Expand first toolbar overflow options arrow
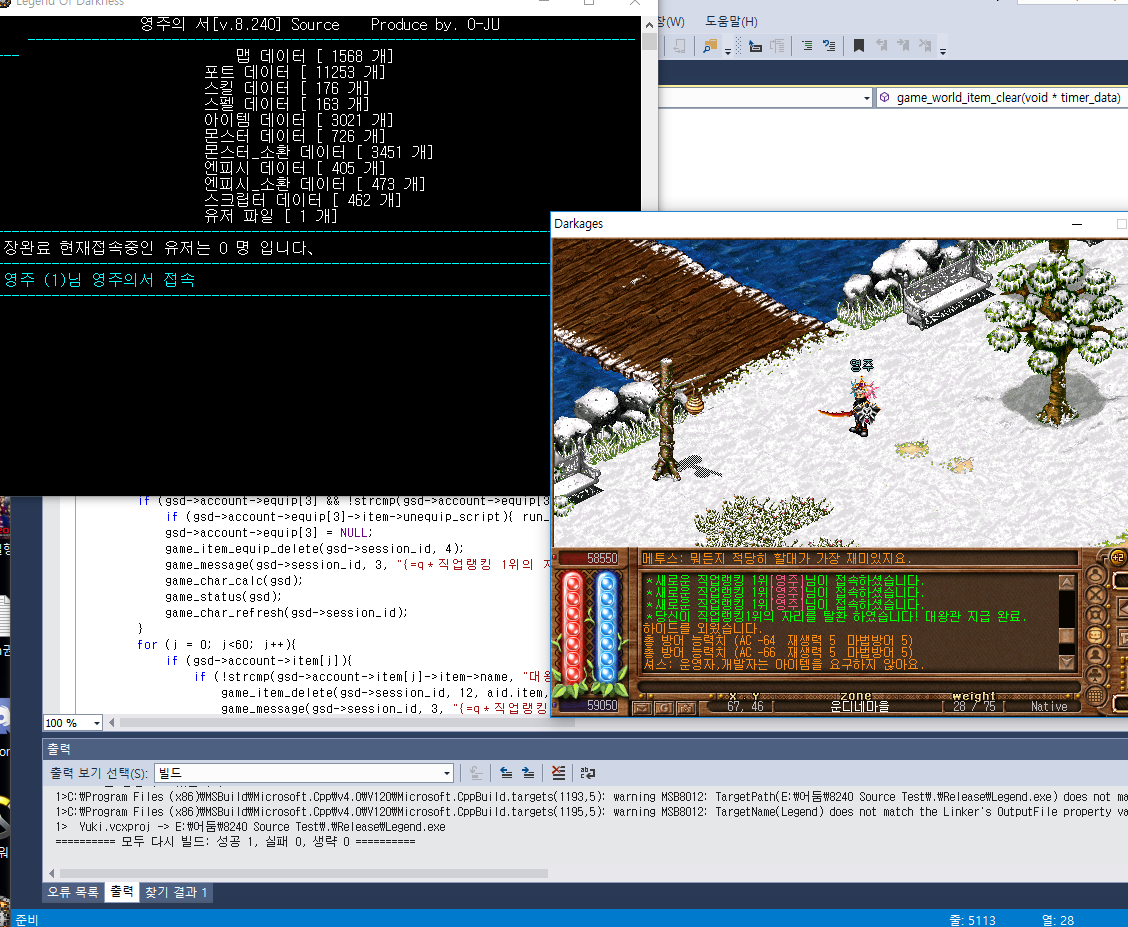This screenshot has height=927, width=1128. click(x=728, y=51)
